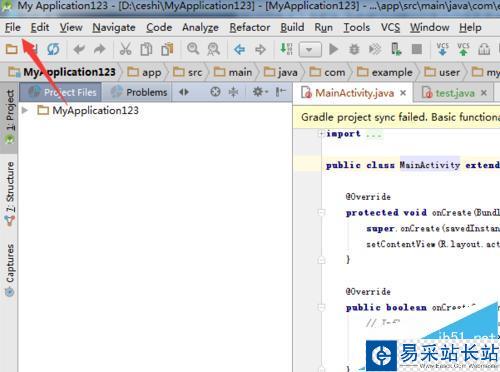Image resolution: width=500 pixels, height=372 pixels.
Task: Open the File menu
Action: click(13, 27)
